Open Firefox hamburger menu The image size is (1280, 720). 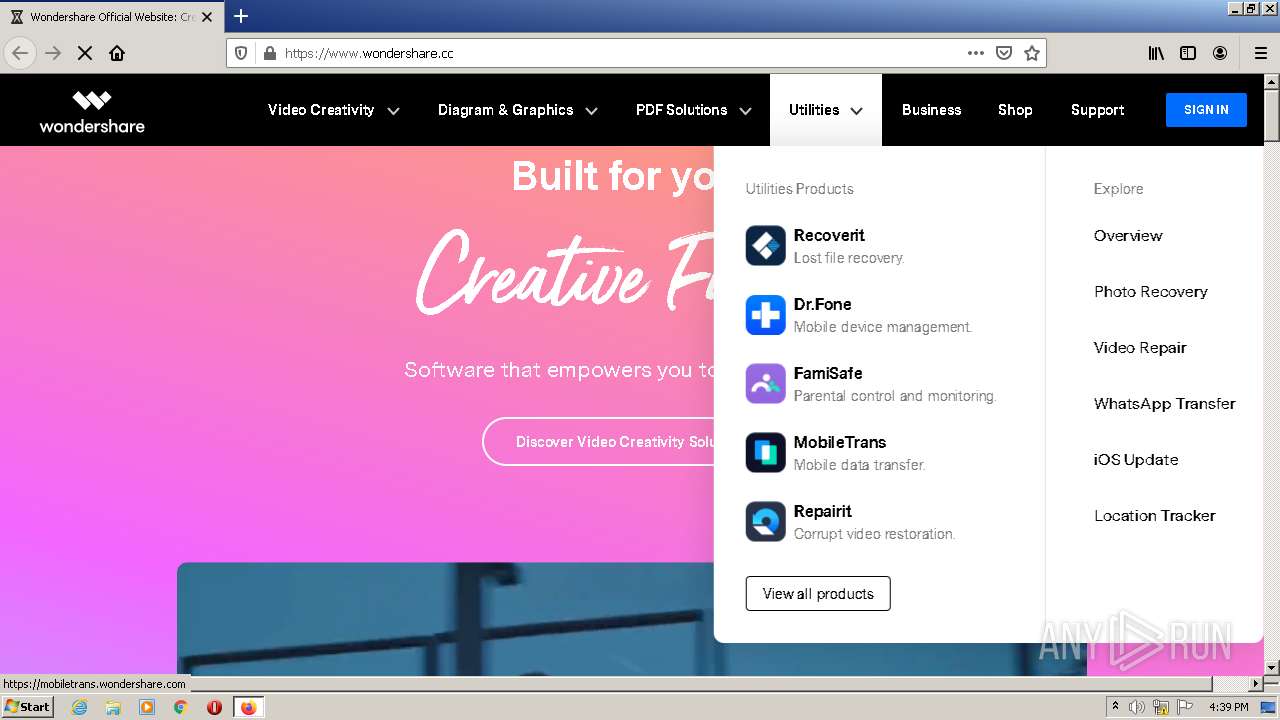pyautogui.click(x=1261, y=53)
